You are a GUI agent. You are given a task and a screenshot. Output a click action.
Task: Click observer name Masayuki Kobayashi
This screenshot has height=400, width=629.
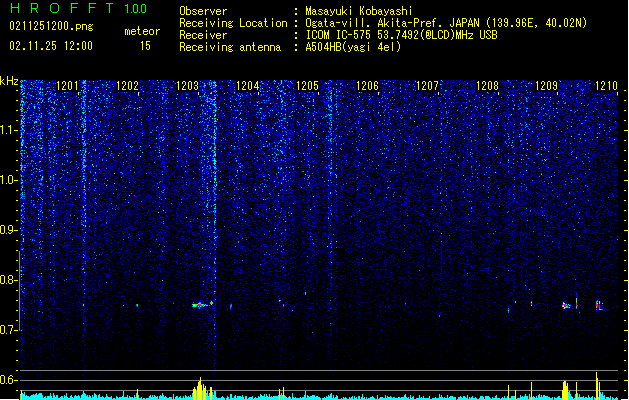(359, 11)
